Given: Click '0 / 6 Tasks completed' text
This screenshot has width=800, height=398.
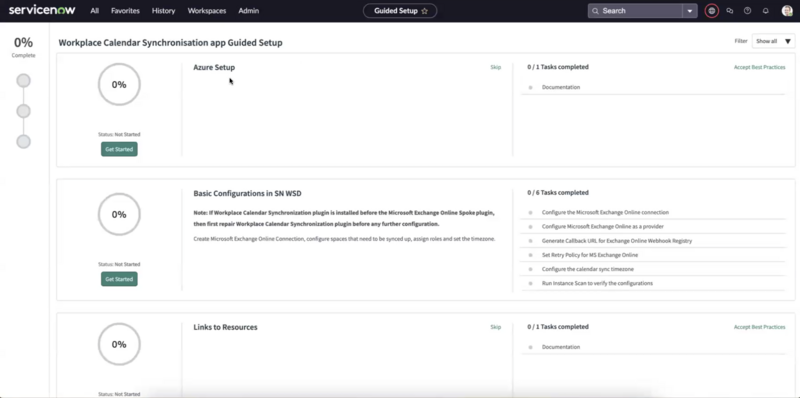Looking at the screenshot, I should [558, 193].
